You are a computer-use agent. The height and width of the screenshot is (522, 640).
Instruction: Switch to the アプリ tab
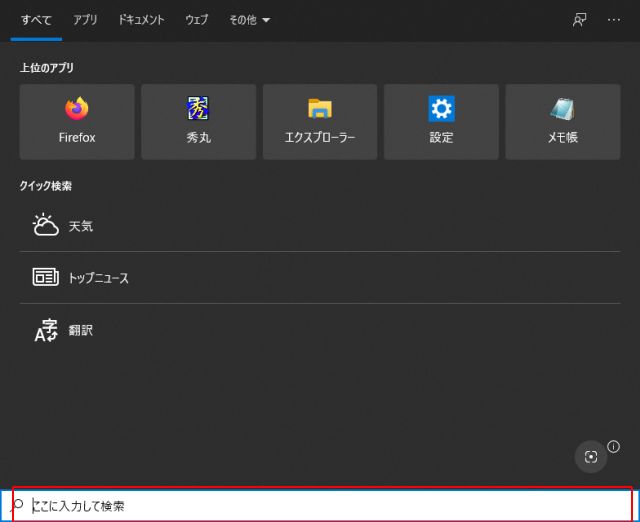[85, 20]
